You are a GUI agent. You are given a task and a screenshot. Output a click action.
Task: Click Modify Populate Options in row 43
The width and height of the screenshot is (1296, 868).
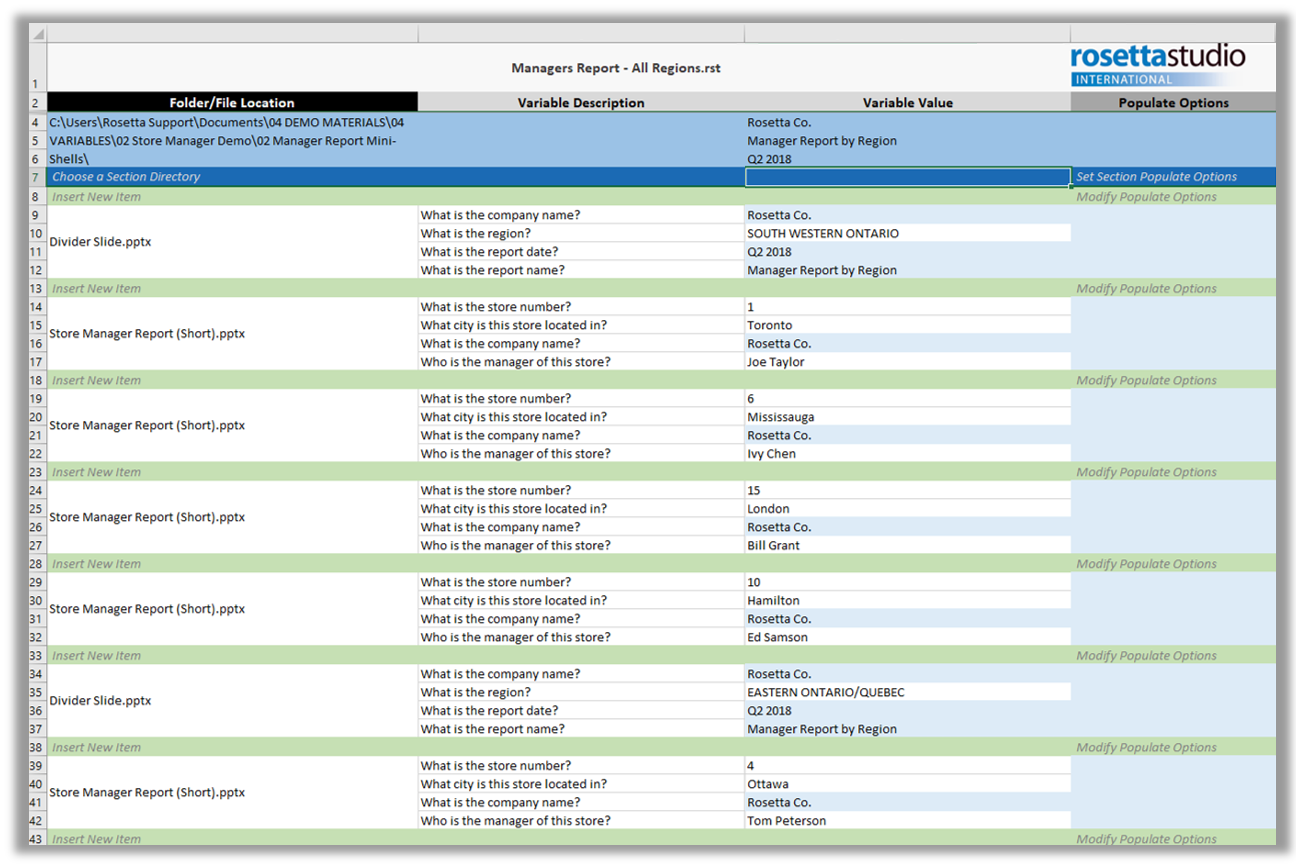1146,839
